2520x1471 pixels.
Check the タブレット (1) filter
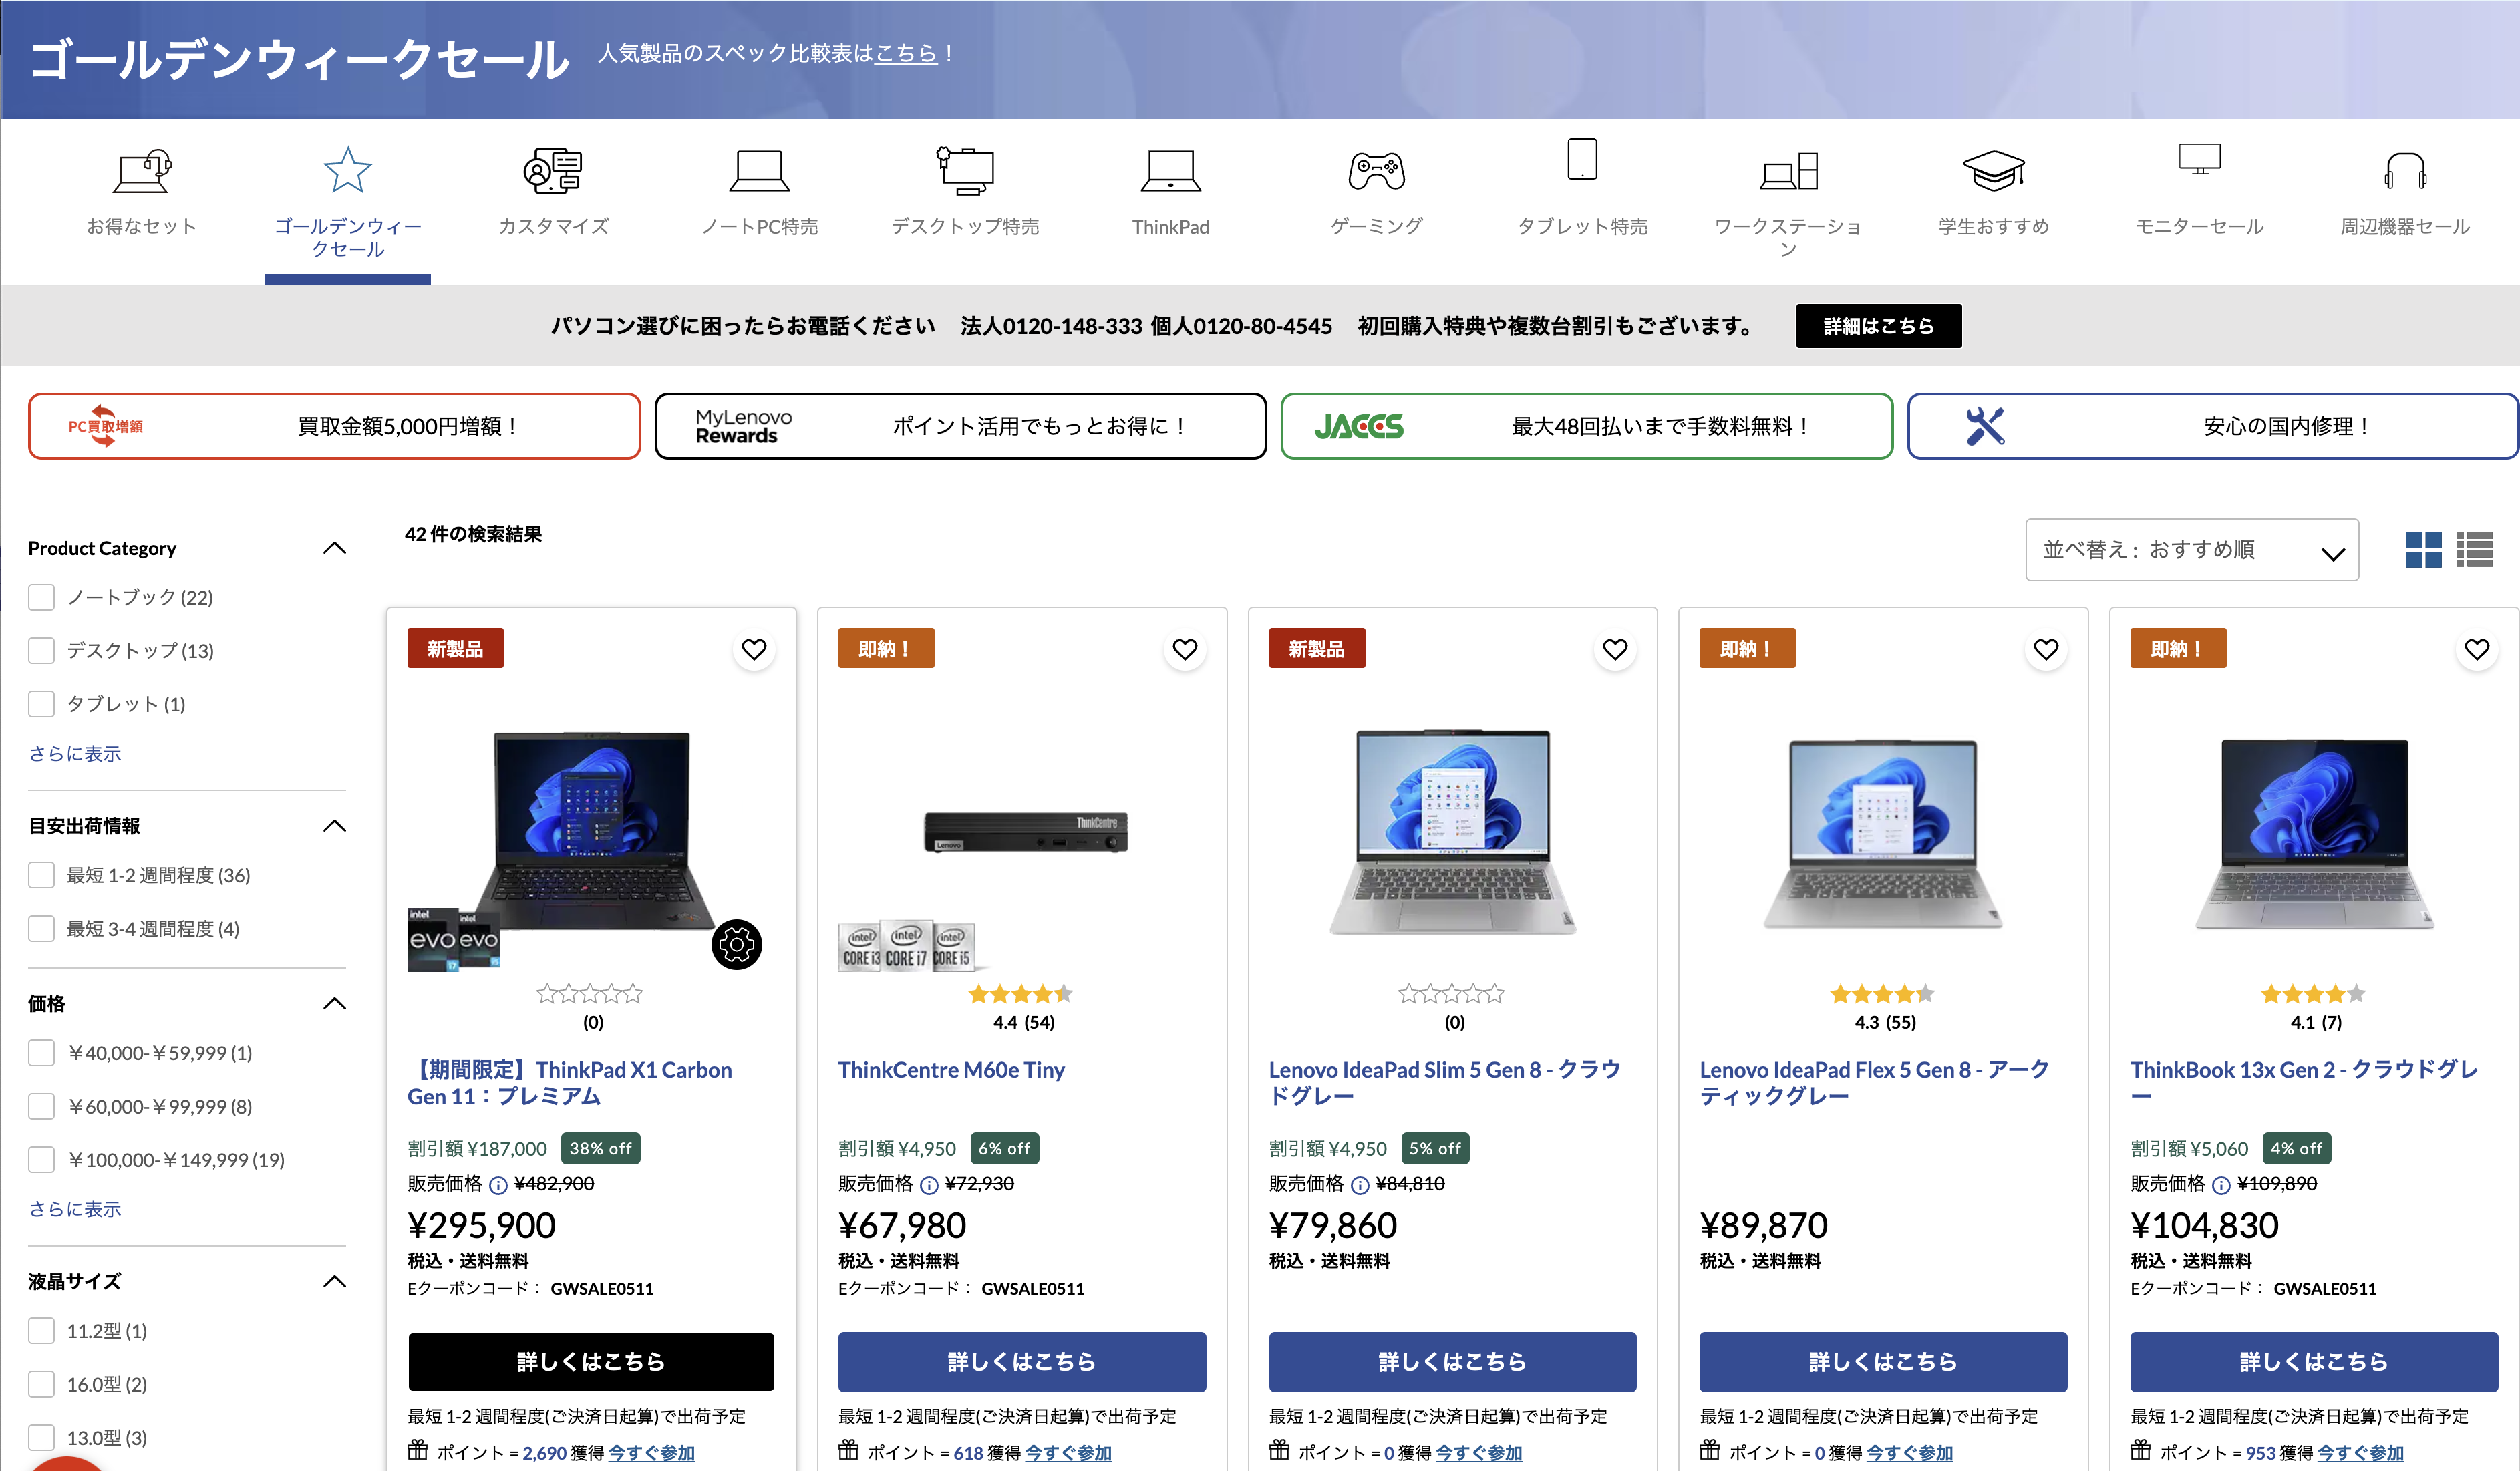(41, 704)
